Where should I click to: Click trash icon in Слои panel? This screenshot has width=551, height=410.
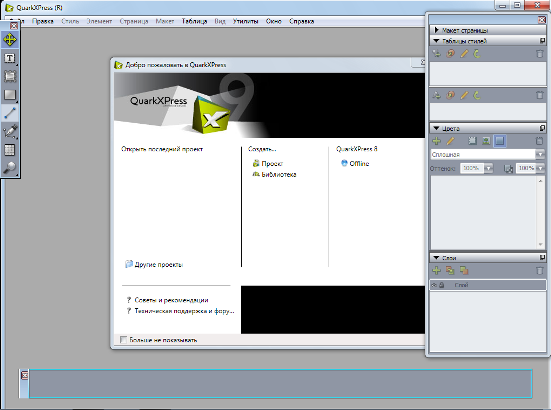pos(540,270)
